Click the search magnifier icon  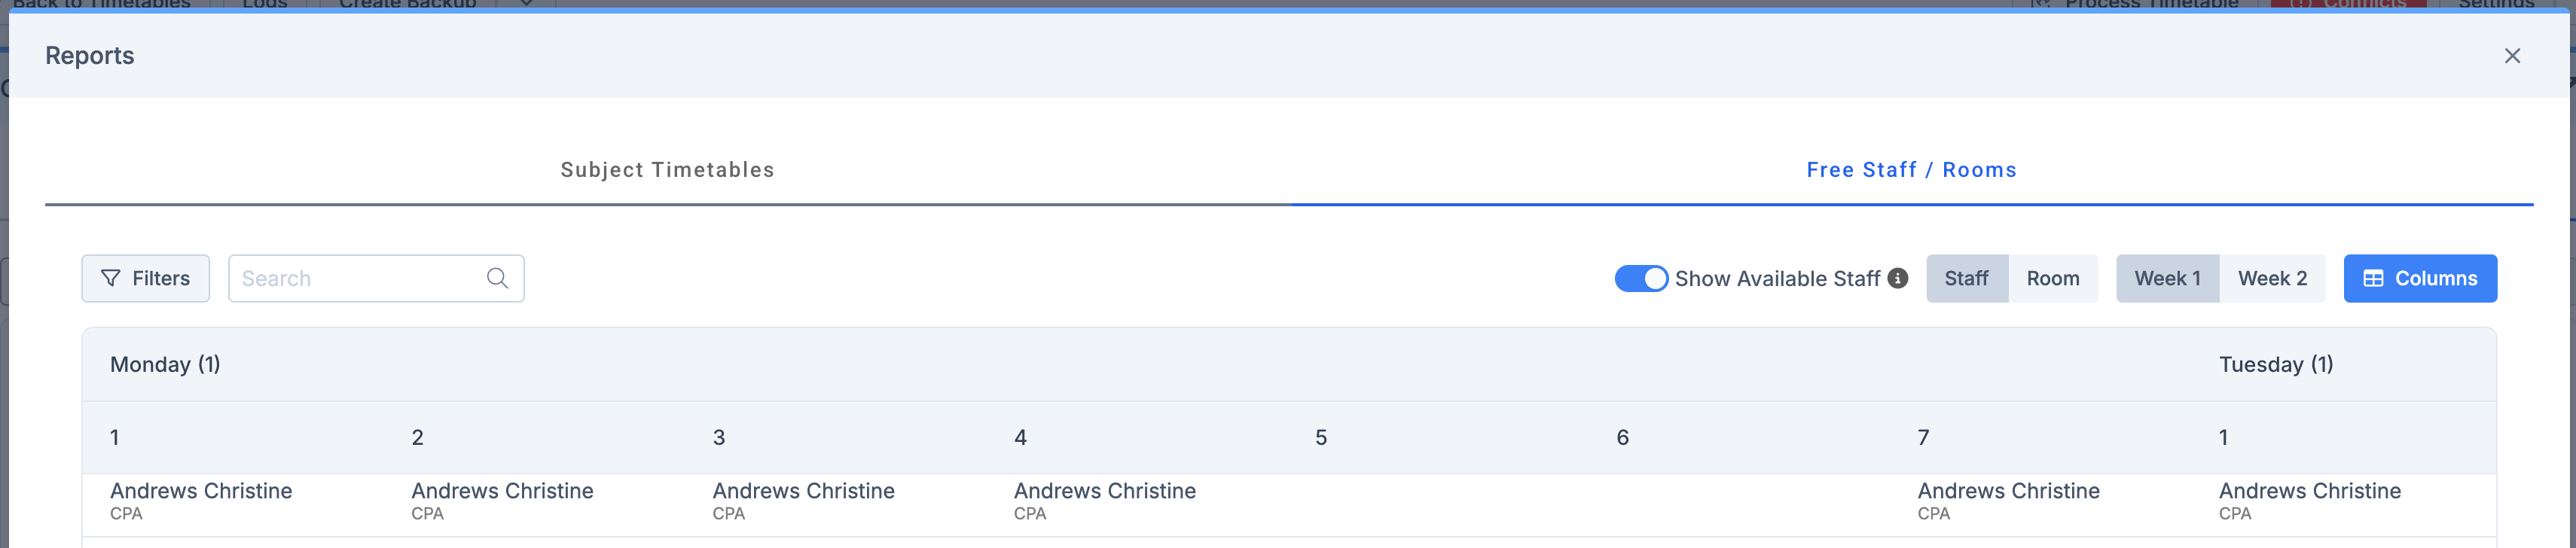tap(497, 278)
